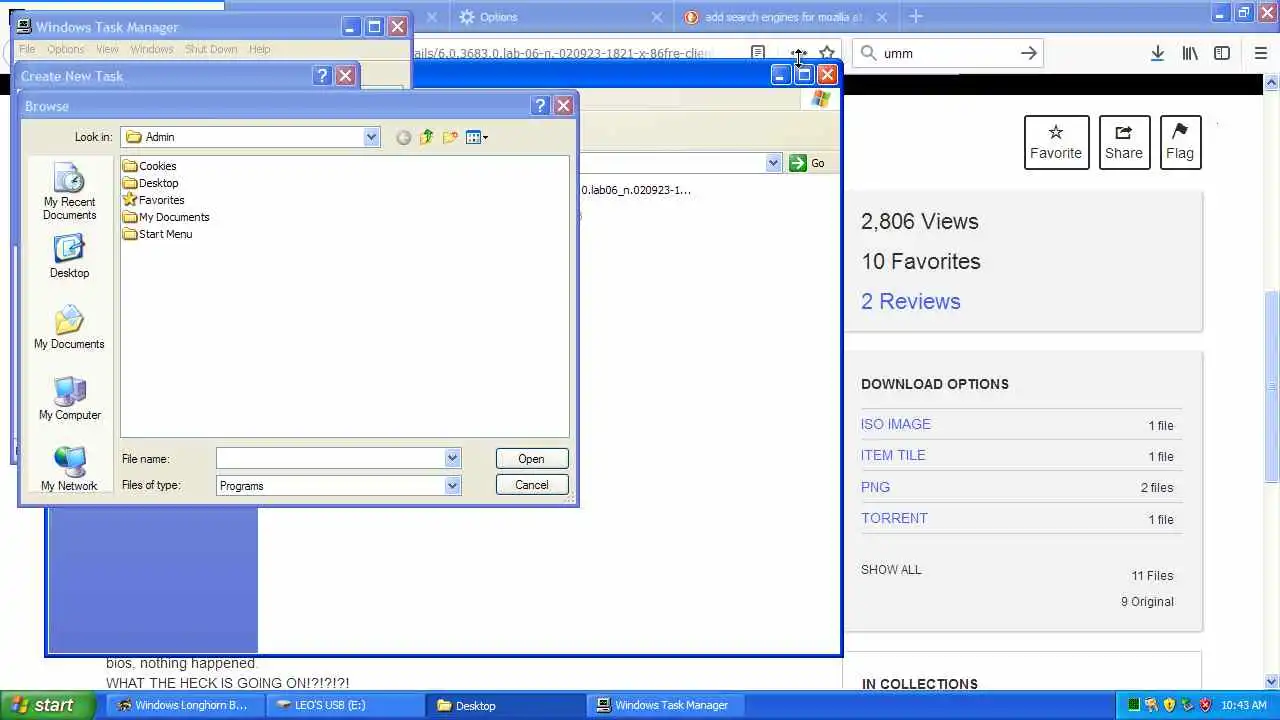Switch to LEO'S USB (E:) taskbar item
This screenshot has width=1280, height=720.
click(344, 705)
